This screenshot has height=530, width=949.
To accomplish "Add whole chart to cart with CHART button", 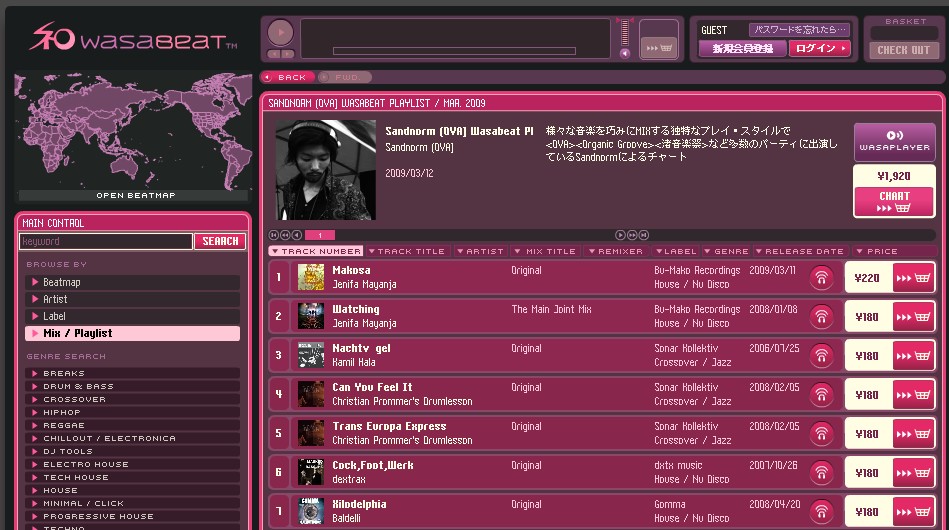I will pyautogui.click(x=894, y=202).
